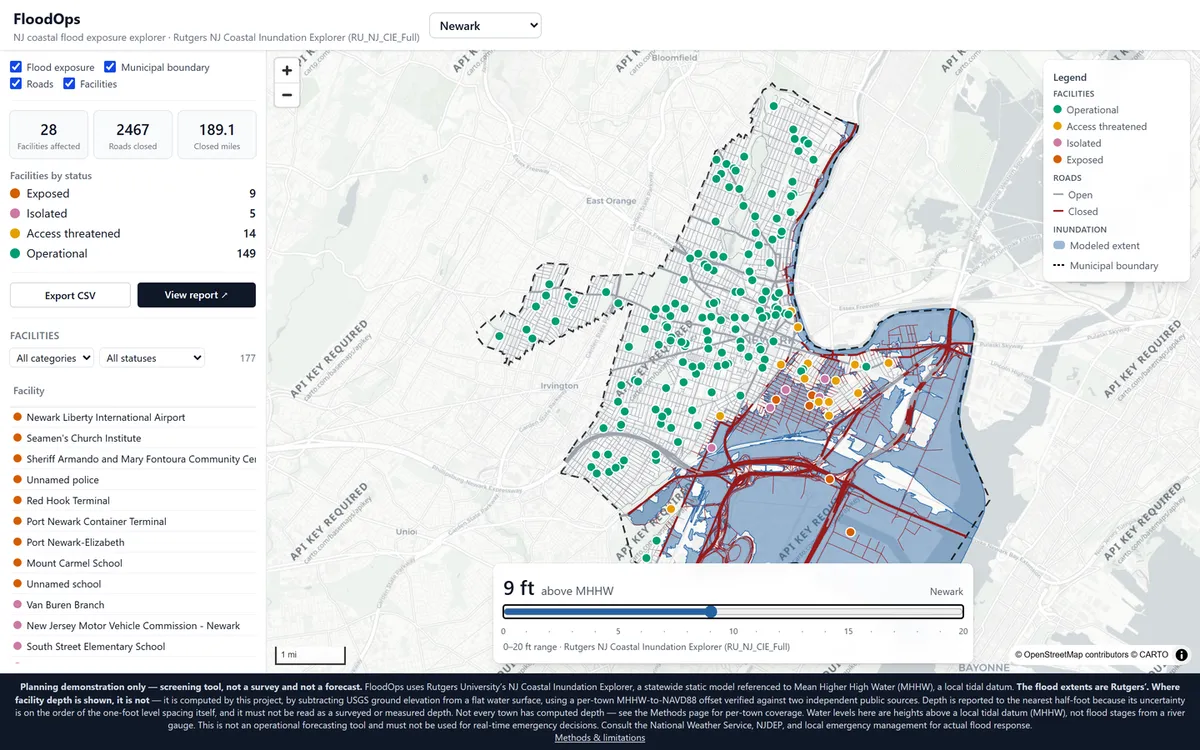Click the 1 mi scale bar
The image size is (1200, 750).
(x=310, y=655)
